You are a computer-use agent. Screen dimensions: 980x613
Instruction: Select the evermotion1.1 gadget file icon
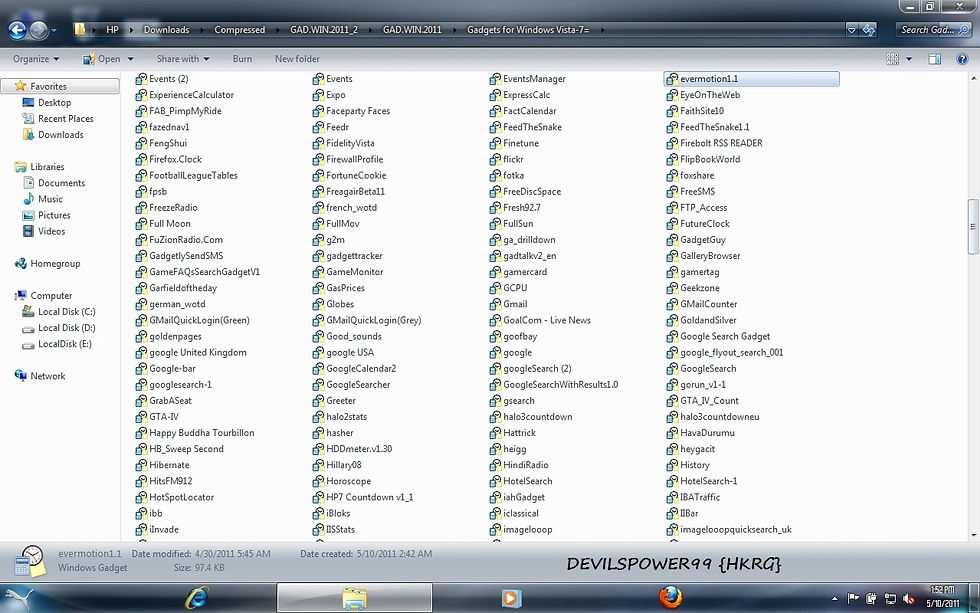click(x=672, y=79)
